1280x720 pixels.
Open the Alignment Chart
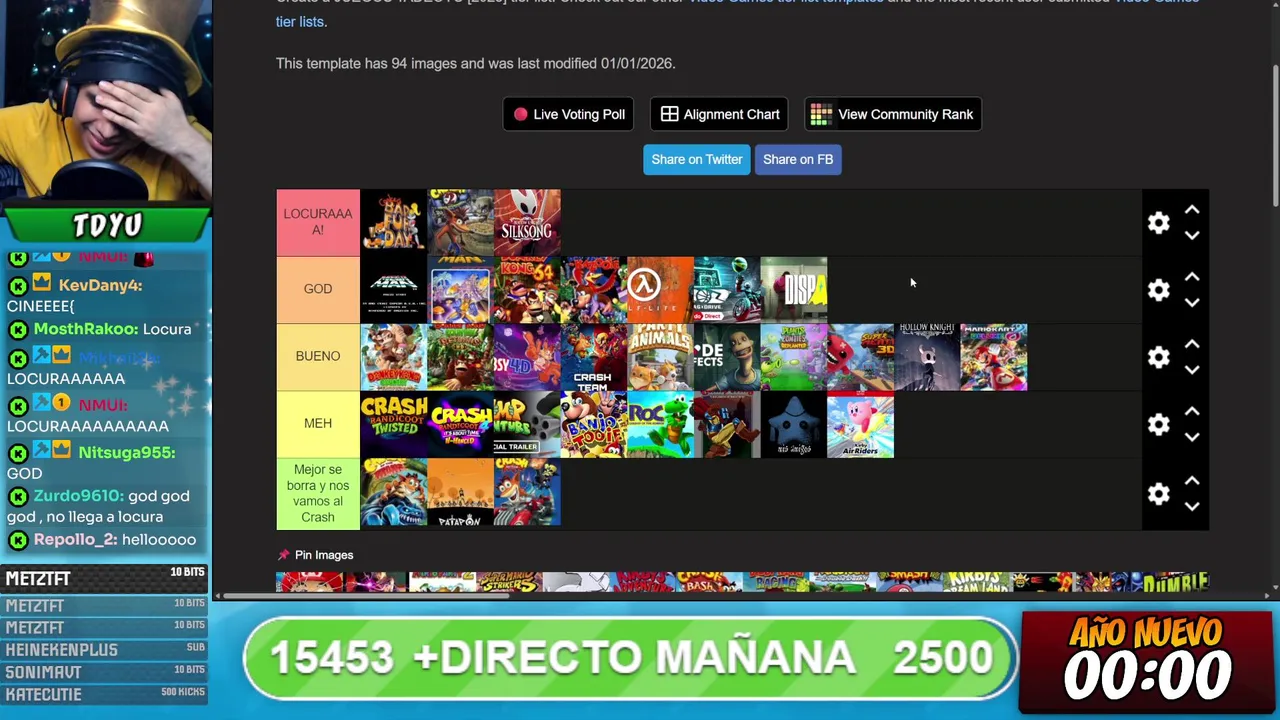coord(720,114)
